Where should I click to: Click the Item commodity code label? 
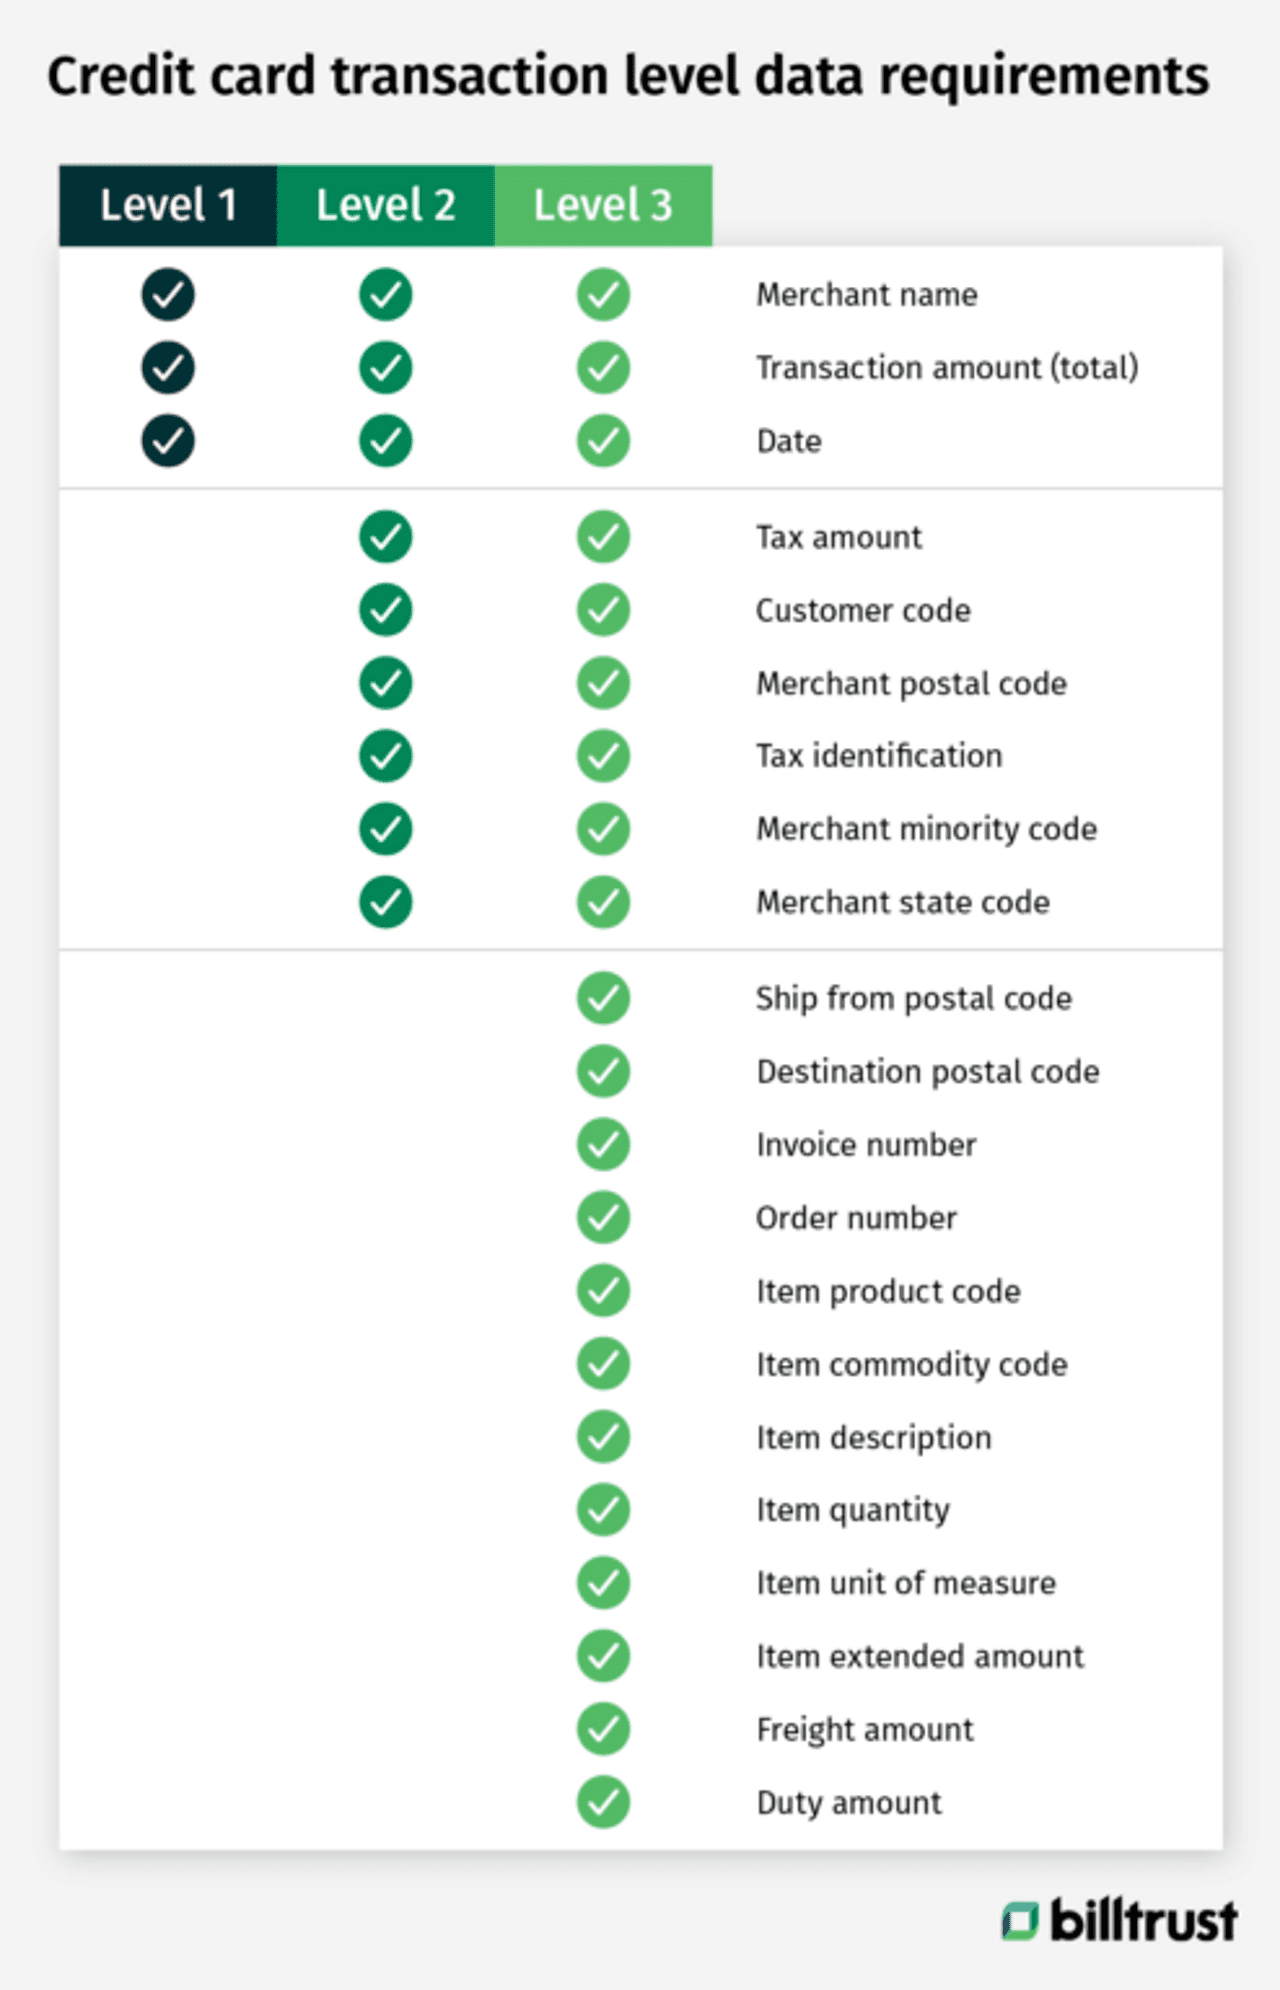tap(911, 1365)
